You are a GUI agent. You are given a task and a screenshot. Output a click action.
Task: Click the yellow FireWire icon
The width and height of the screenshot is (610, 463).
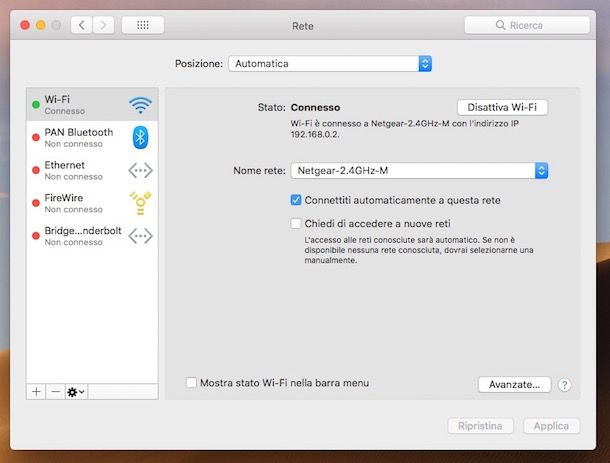140,203
